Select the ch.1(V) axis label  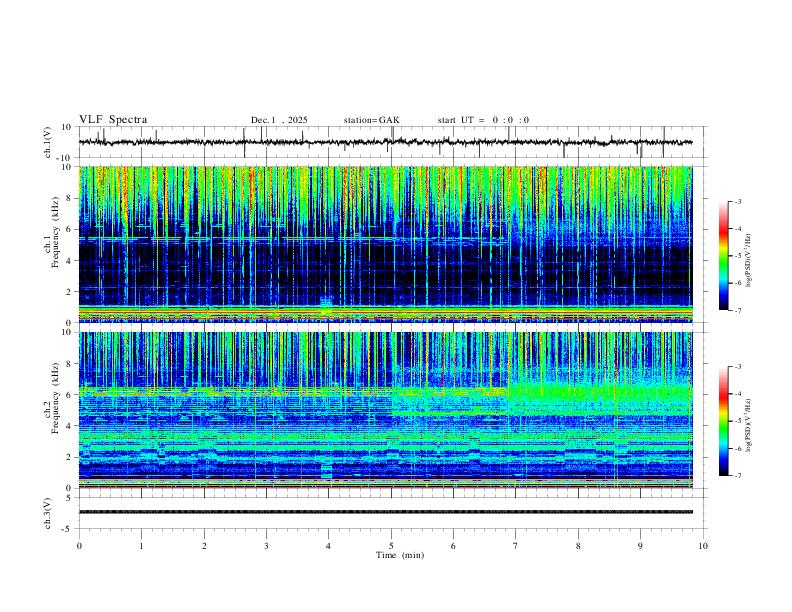click(48, 142)
